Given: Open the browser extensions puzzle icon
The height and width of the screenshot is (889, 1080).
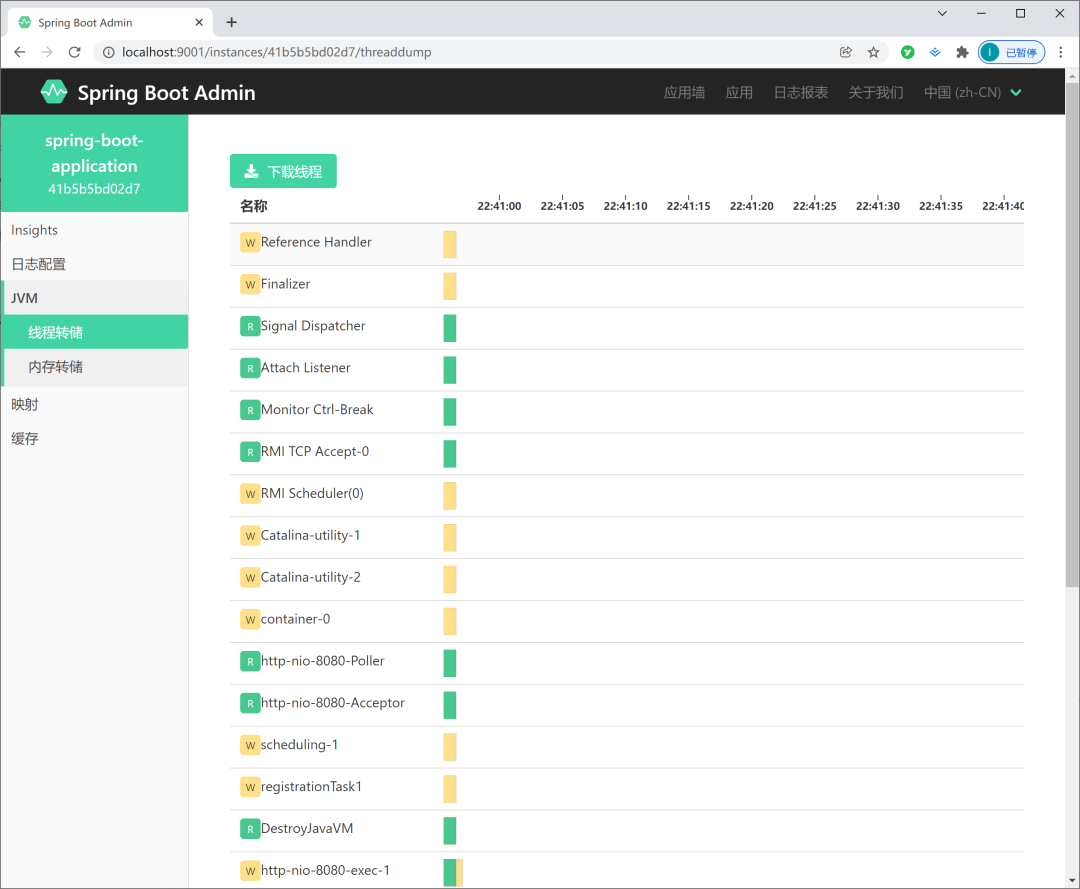Looking at the screenshot, I should 960,52.
